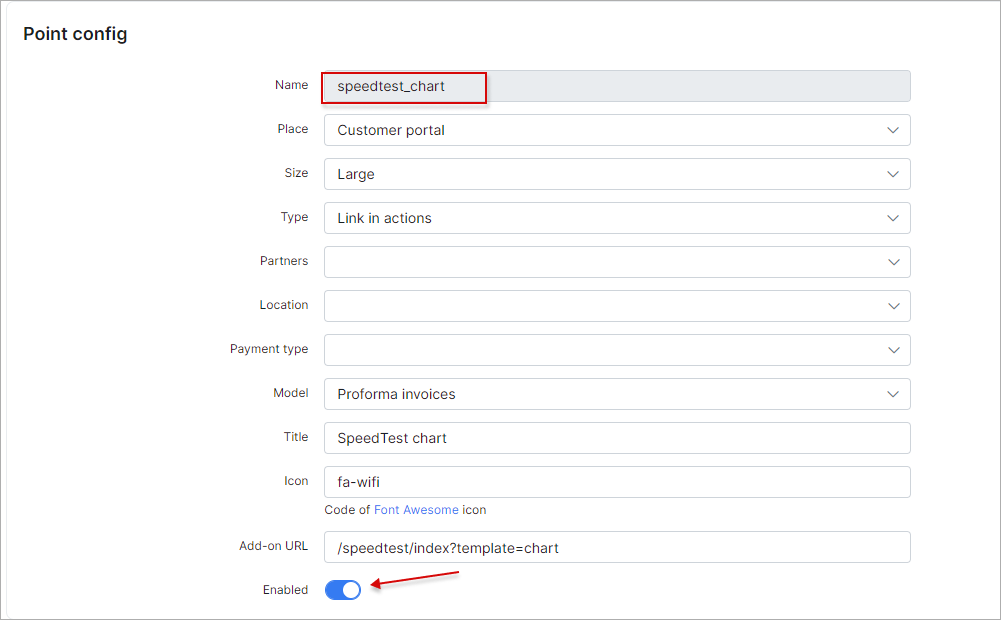Open the empty Partners dropdown
This screenshot has height=620, width=1001.
[617, 262]
